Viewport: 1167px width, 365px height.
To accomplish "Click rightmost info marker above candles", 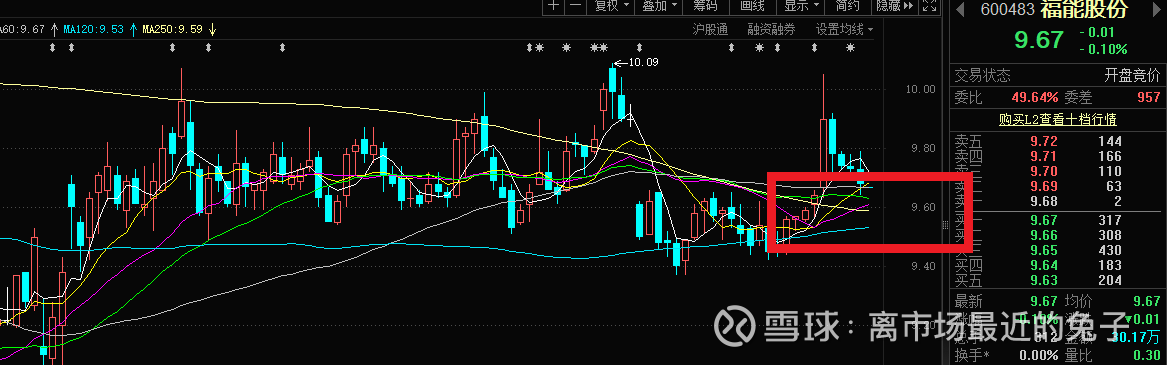I will coord(851,48).
